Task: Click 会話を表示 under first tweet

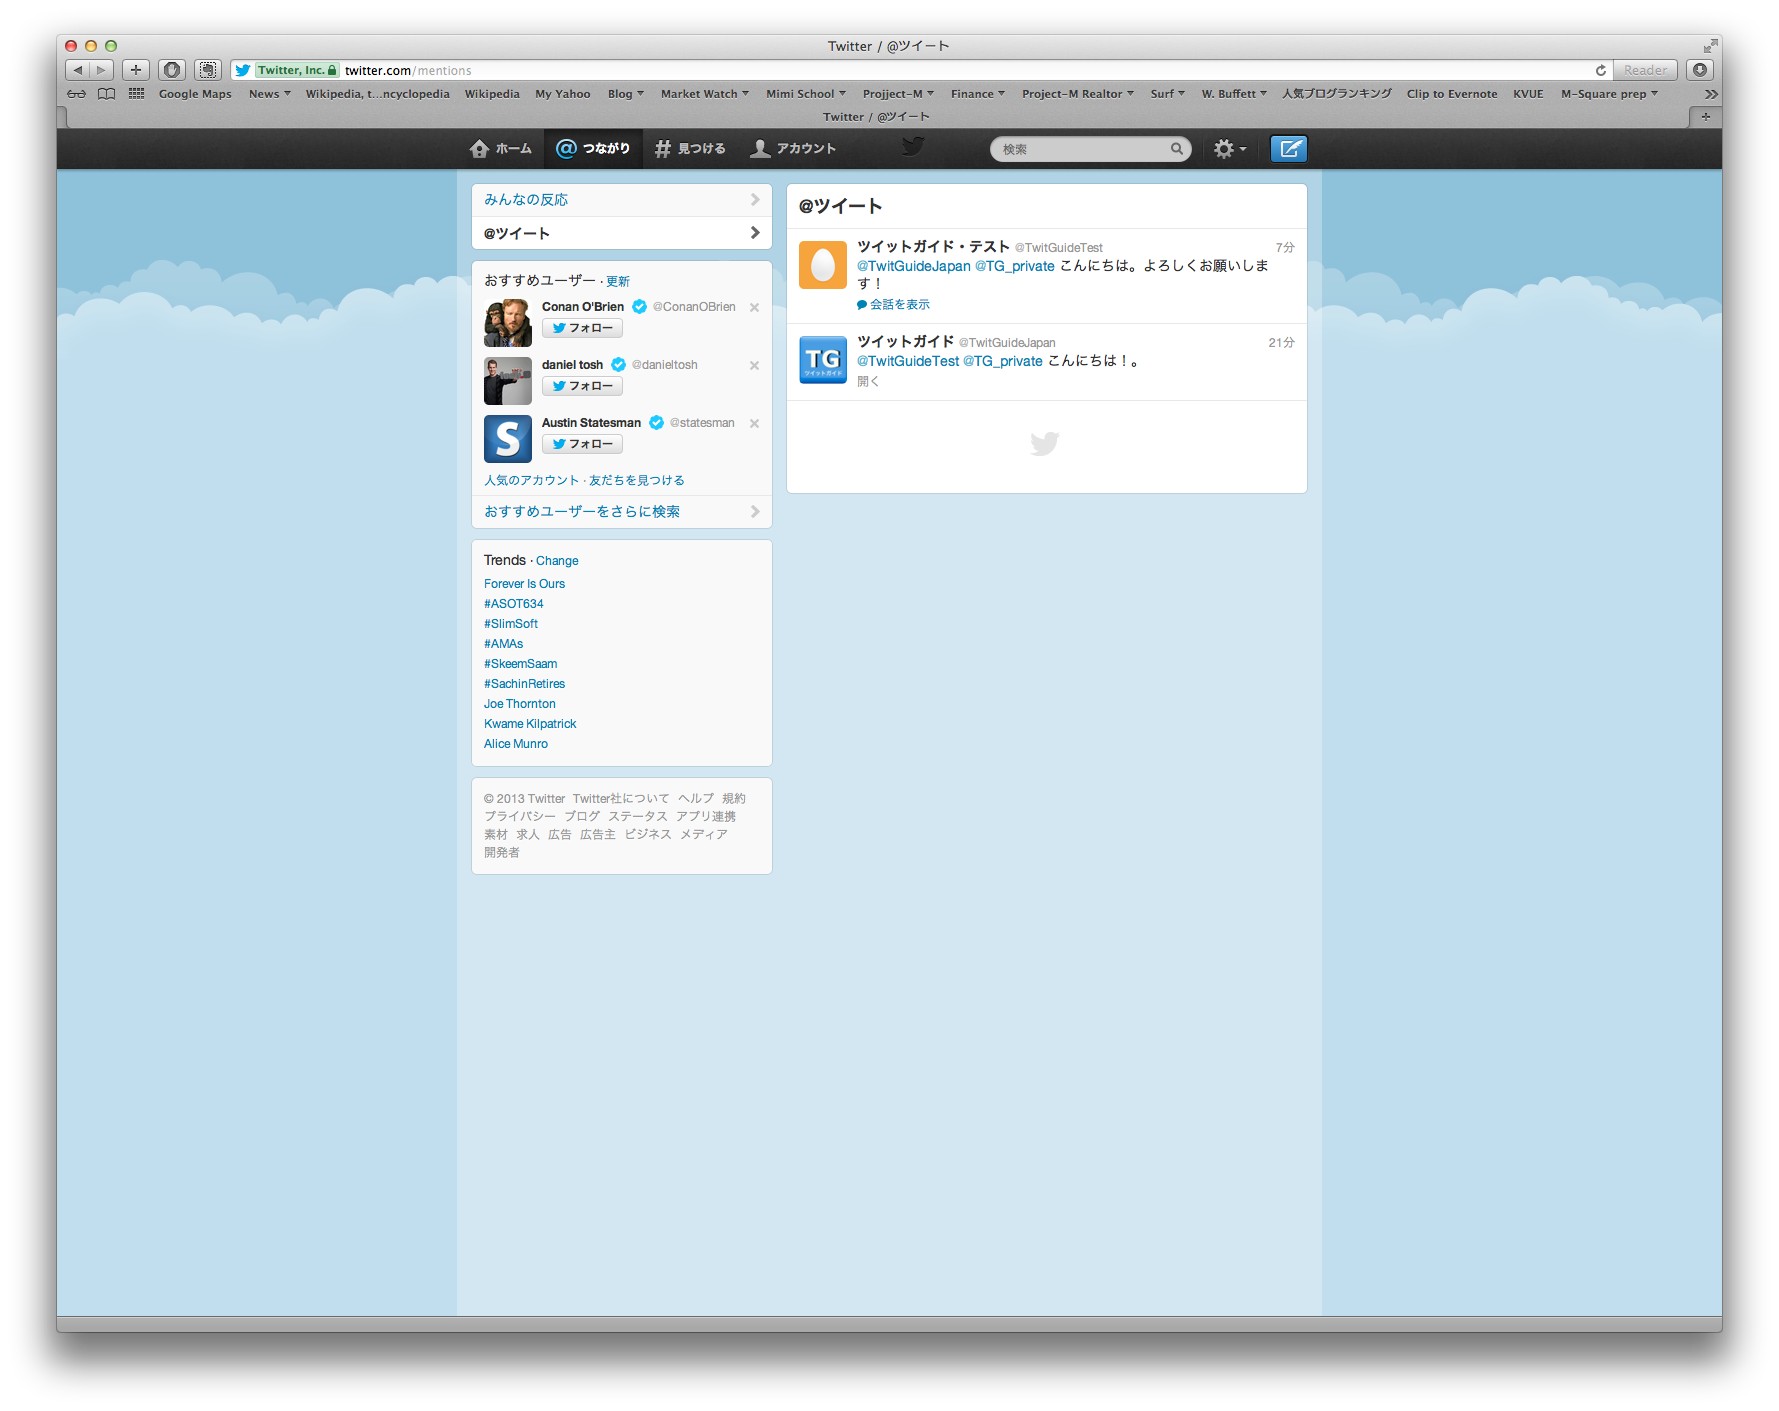Action: [894, 304]
